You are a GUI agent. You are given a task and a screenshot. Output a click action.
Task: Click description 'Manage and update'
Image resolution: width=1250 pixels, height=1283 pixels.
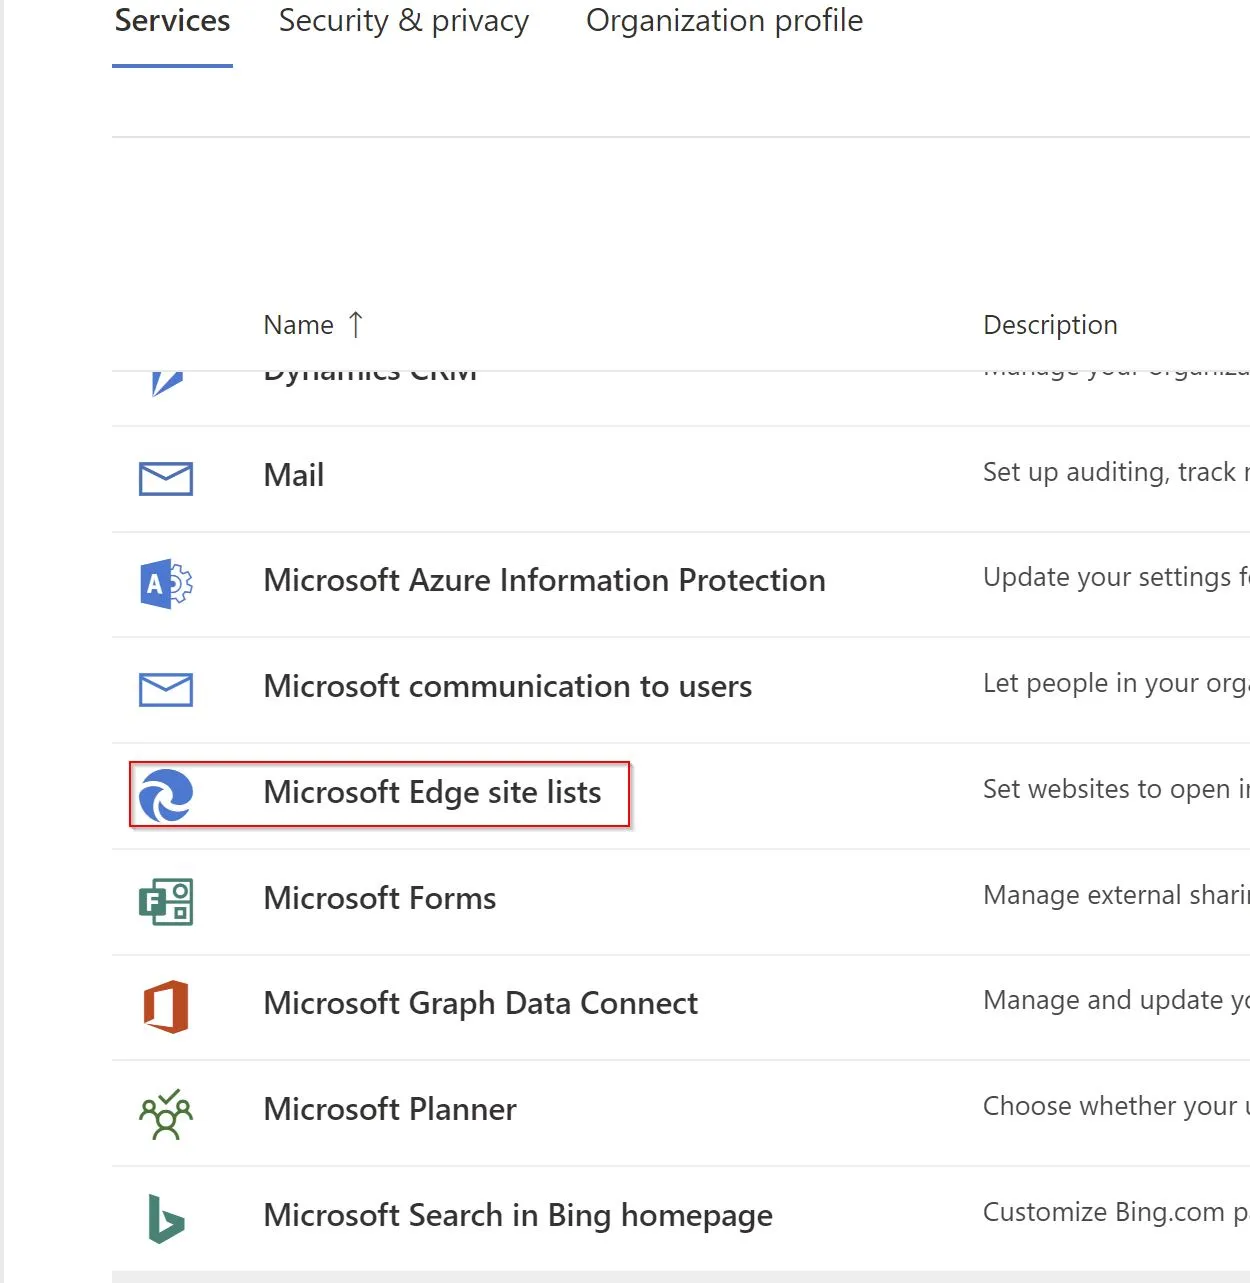[1116, 1000]
